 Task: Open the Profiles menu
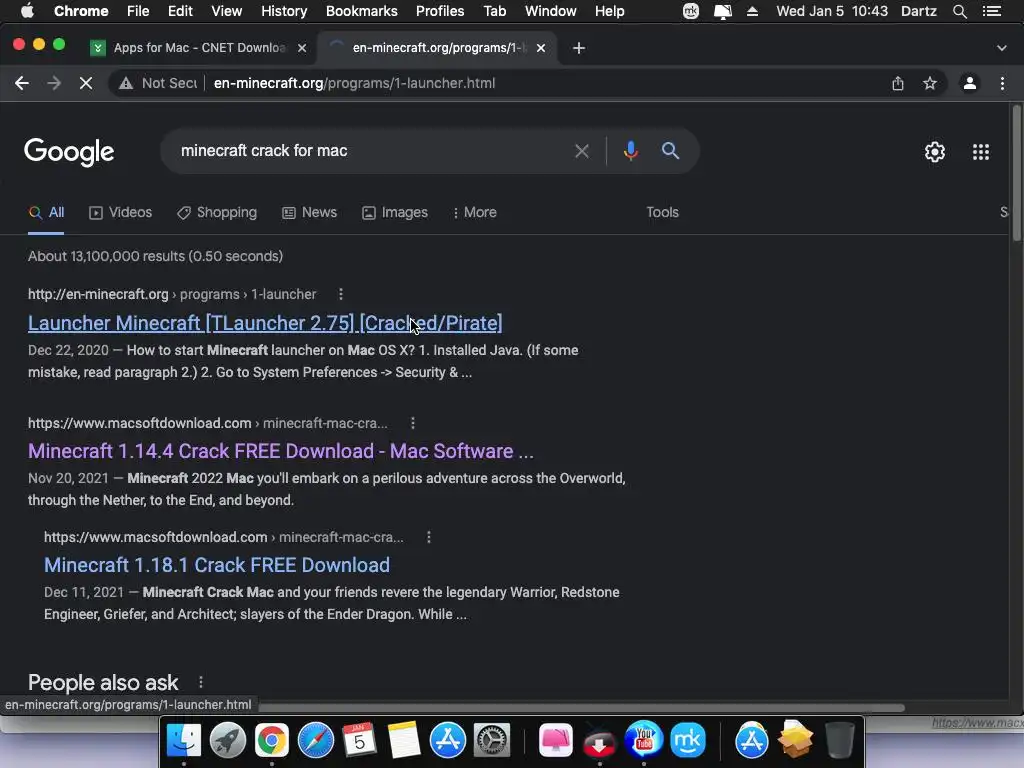click(440, 11)
